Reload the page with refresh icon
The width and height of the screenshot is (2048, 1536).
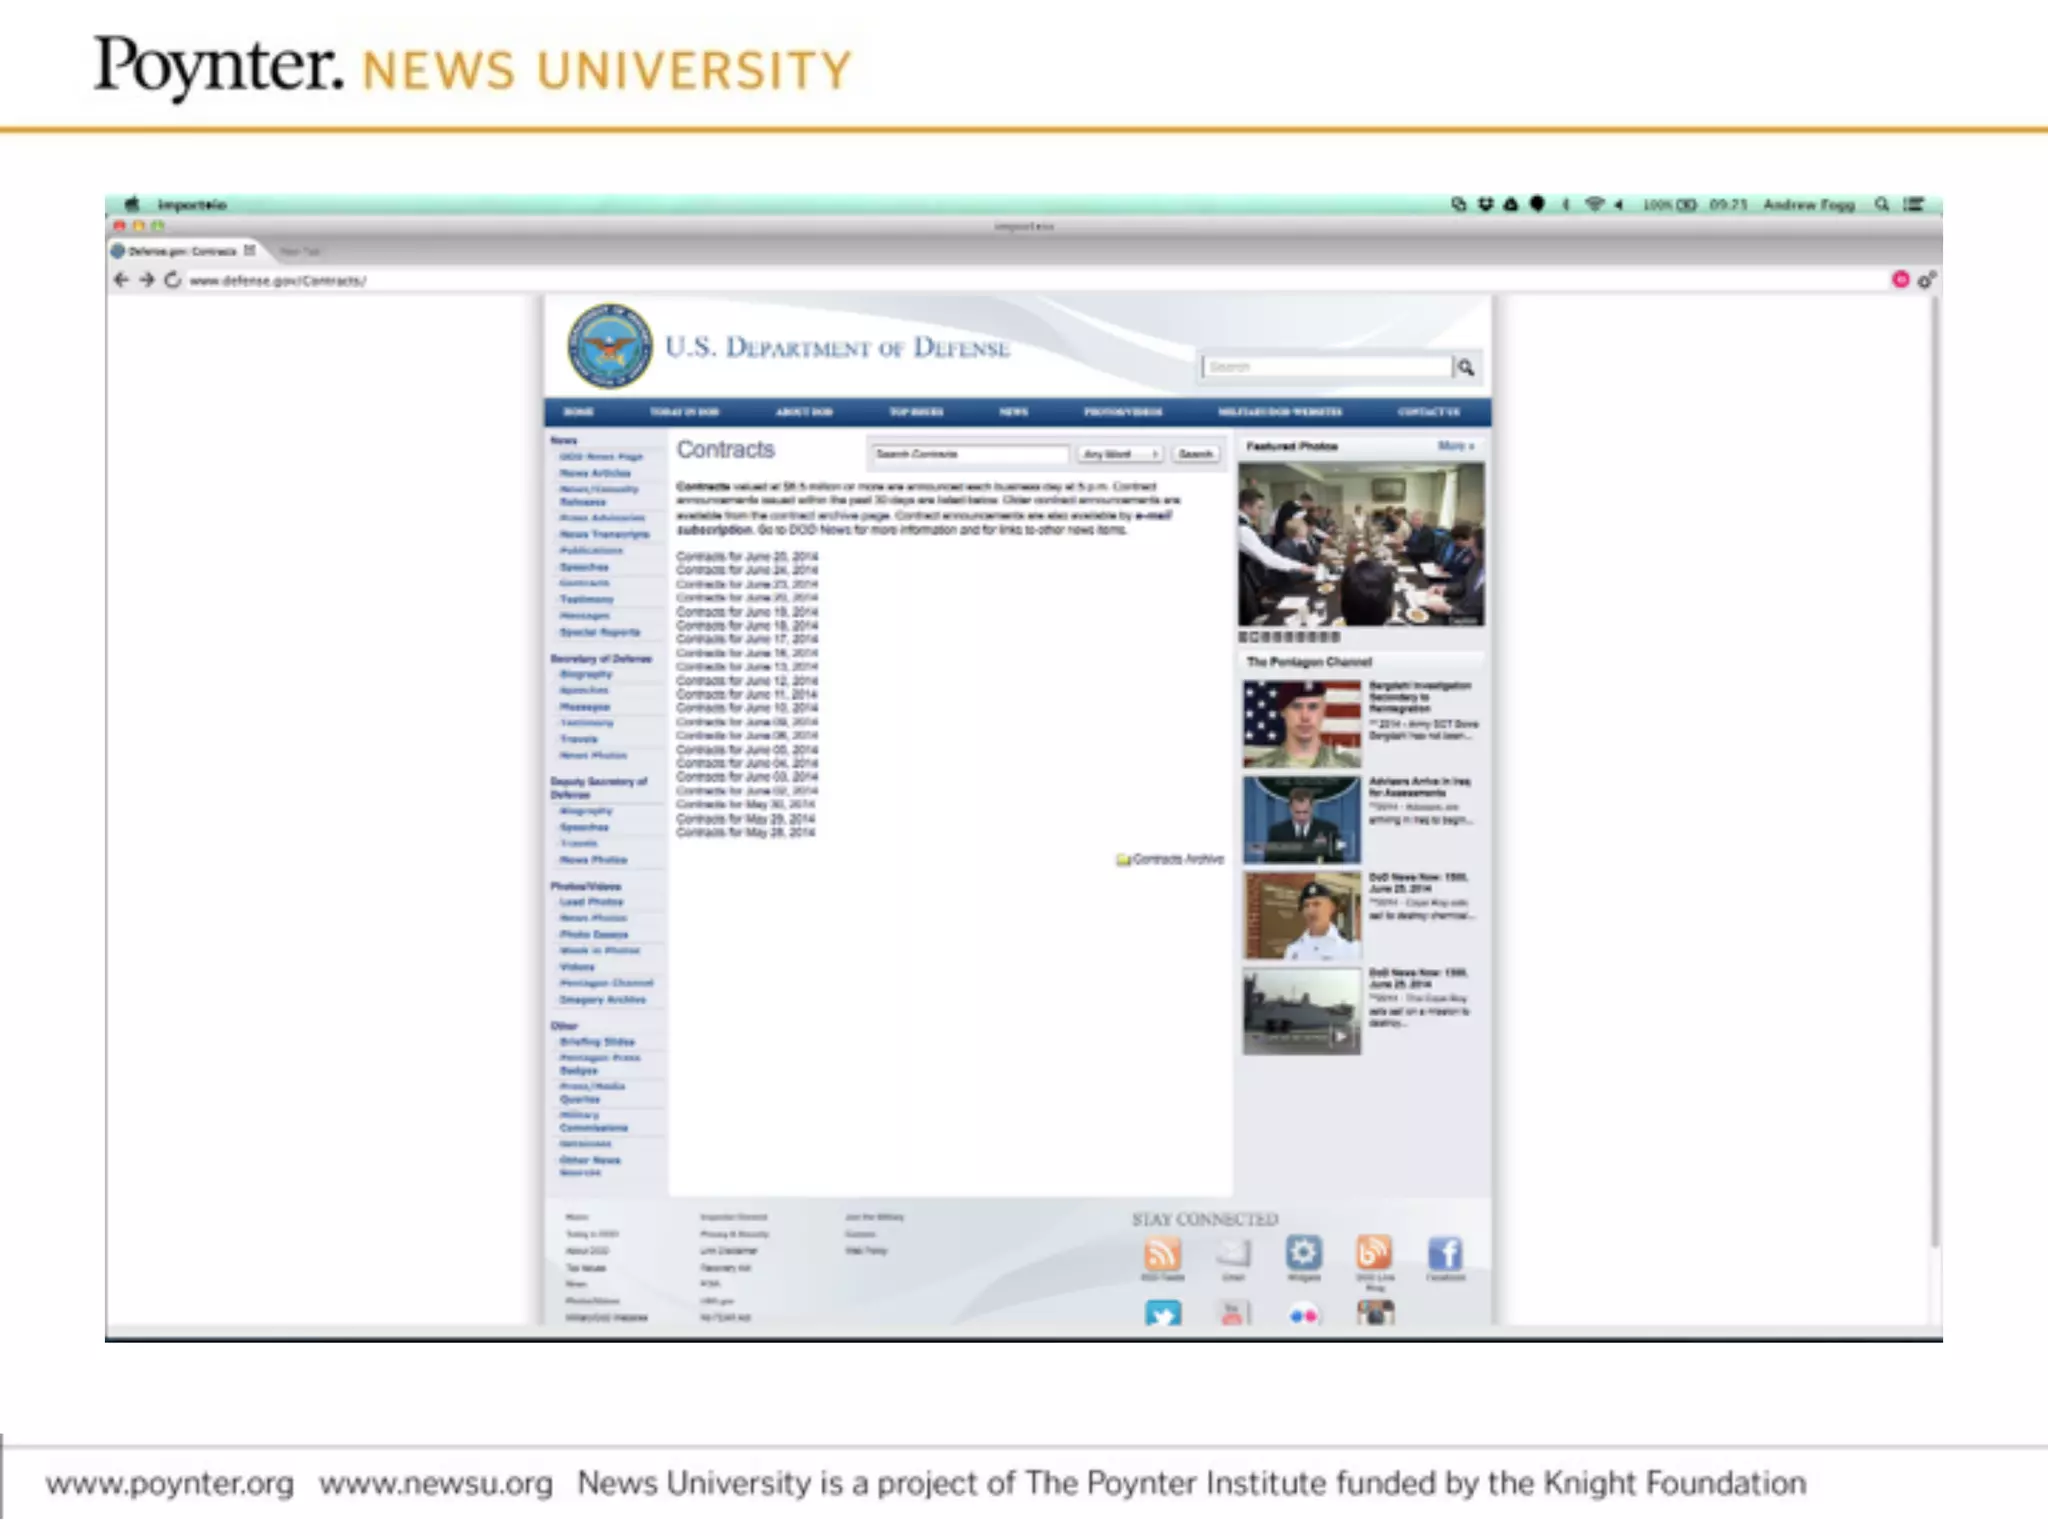pos(172,280)
